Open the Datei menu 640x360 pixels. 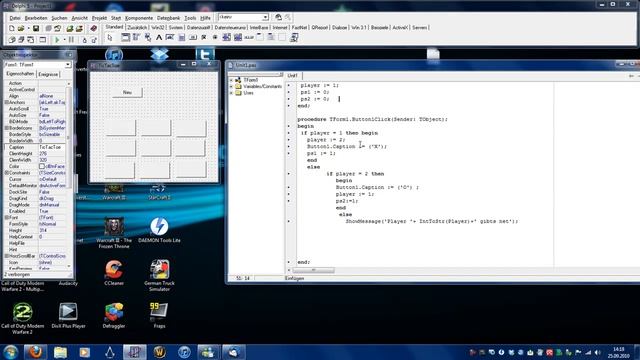tap(15, 18)
